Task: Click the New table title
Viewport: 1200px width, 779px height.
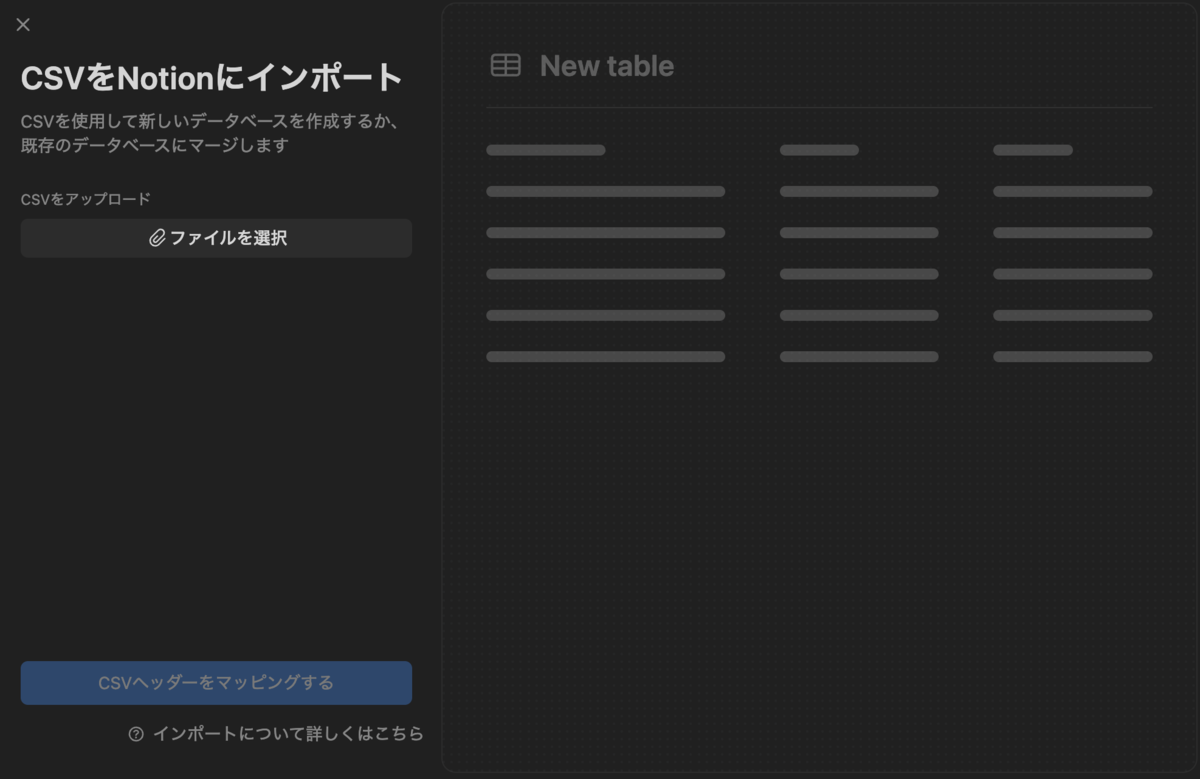Action: point(607,66)
